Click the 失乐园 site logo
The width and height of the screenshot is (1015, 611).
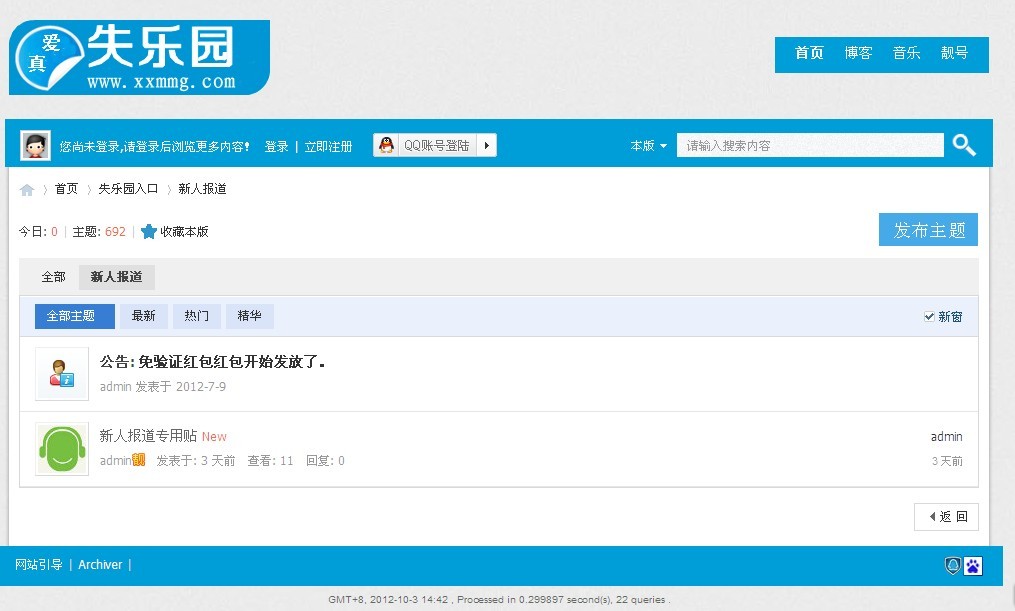click(139, 57)
